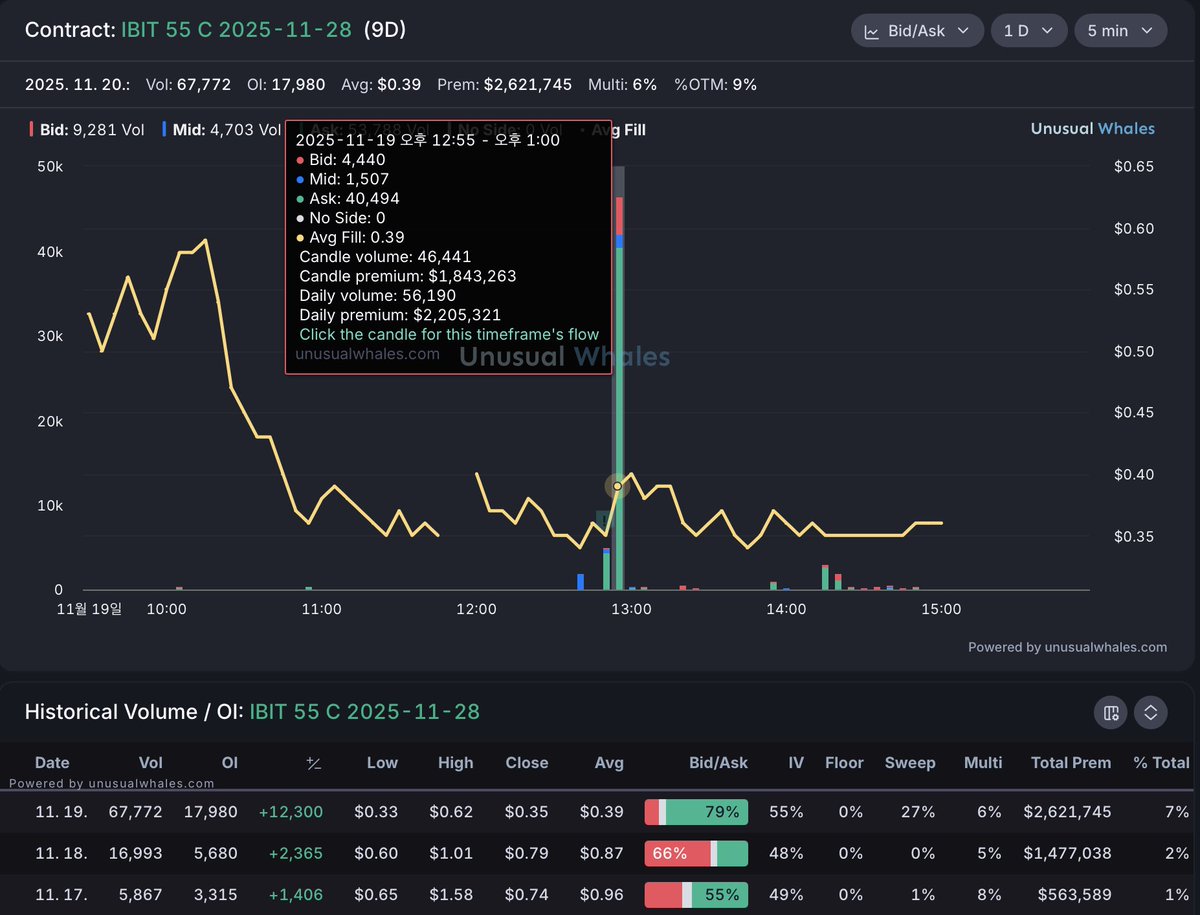Sort table by Close column header
The image size is (1200, 915).
coord(527,762)
